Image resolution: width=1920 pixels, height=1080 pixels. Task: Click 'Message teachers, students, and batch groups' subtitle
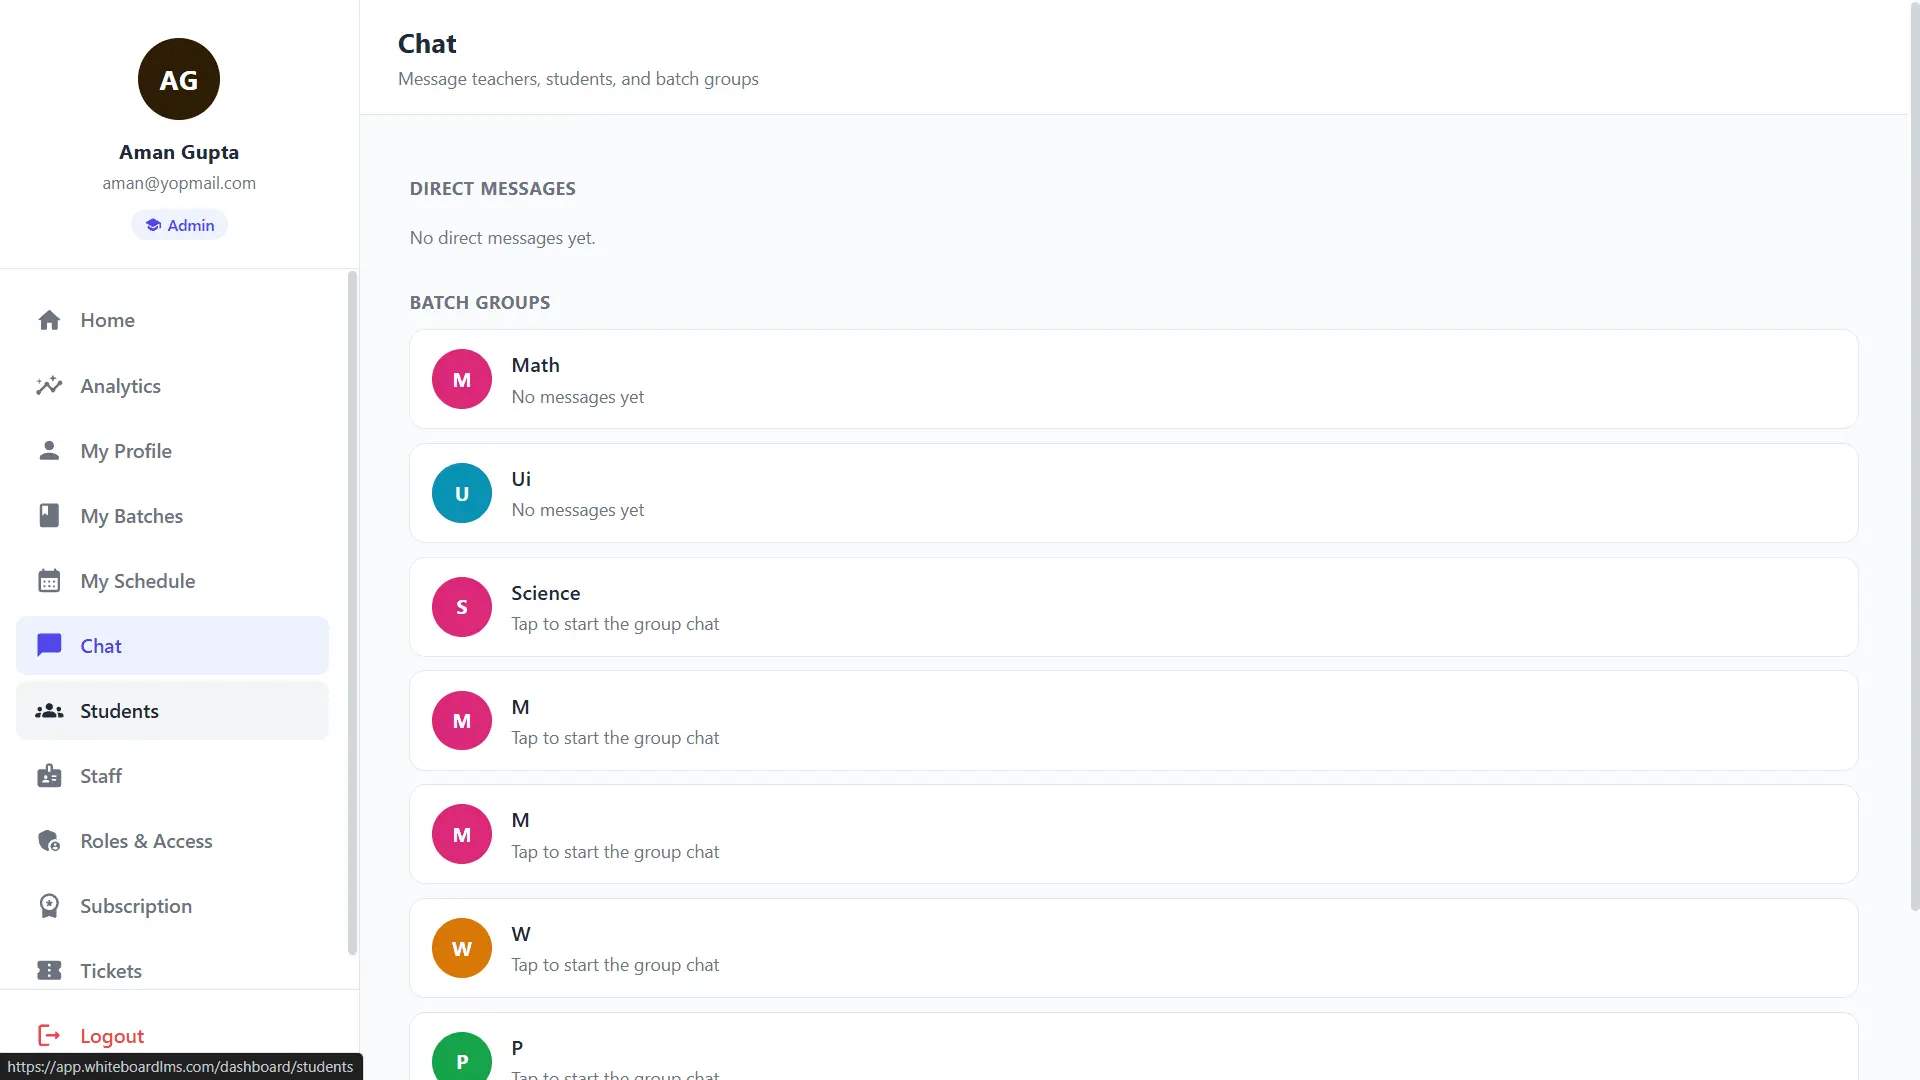coord(578,79)
